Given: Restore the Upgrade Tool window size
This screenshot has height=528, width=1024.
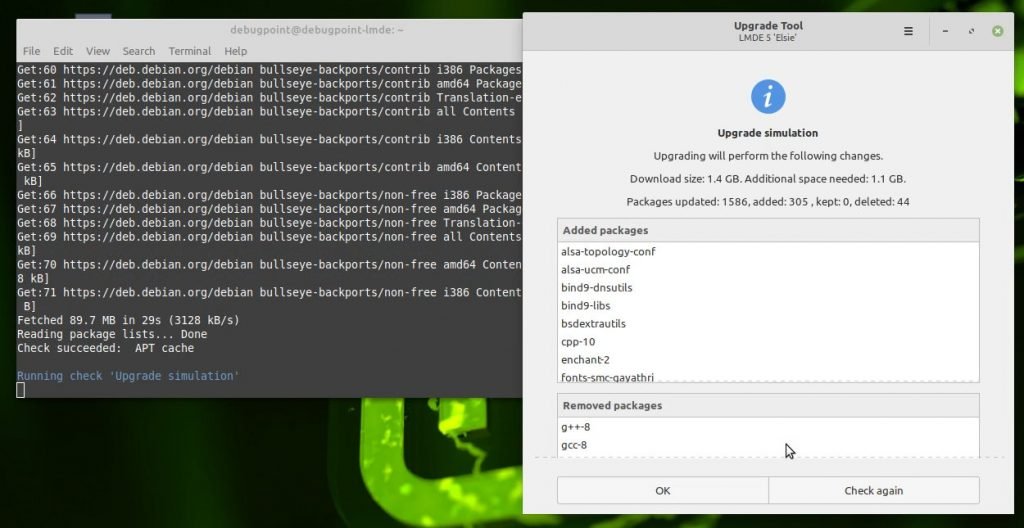Looking at the screenshot, I should click(x=971, y=31).
